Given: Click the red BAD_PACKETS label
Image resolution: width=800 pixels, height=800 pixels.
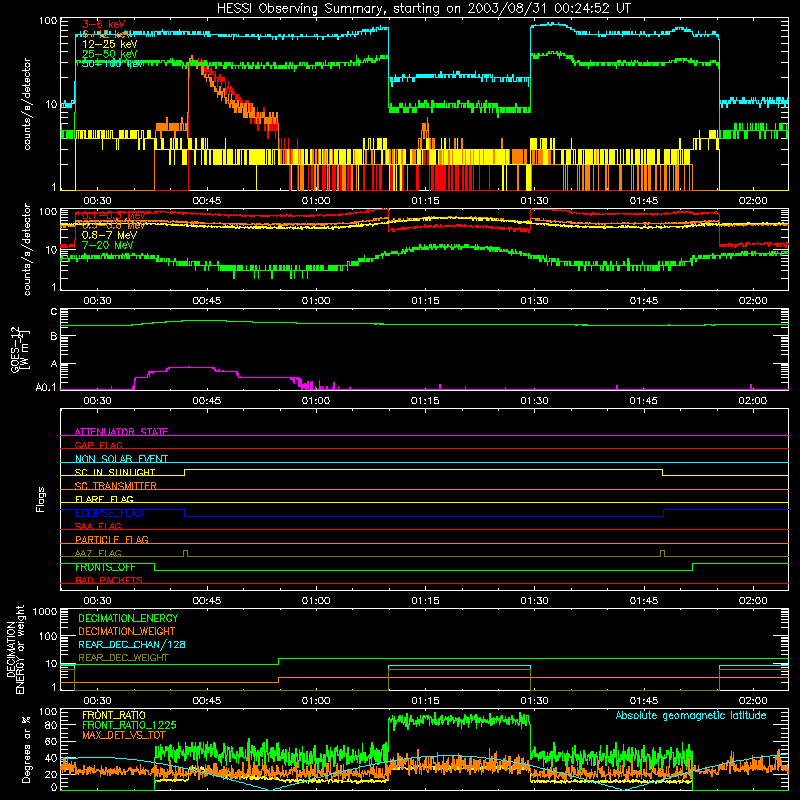Looking at the screenshot, I should (x=109, y=580).
